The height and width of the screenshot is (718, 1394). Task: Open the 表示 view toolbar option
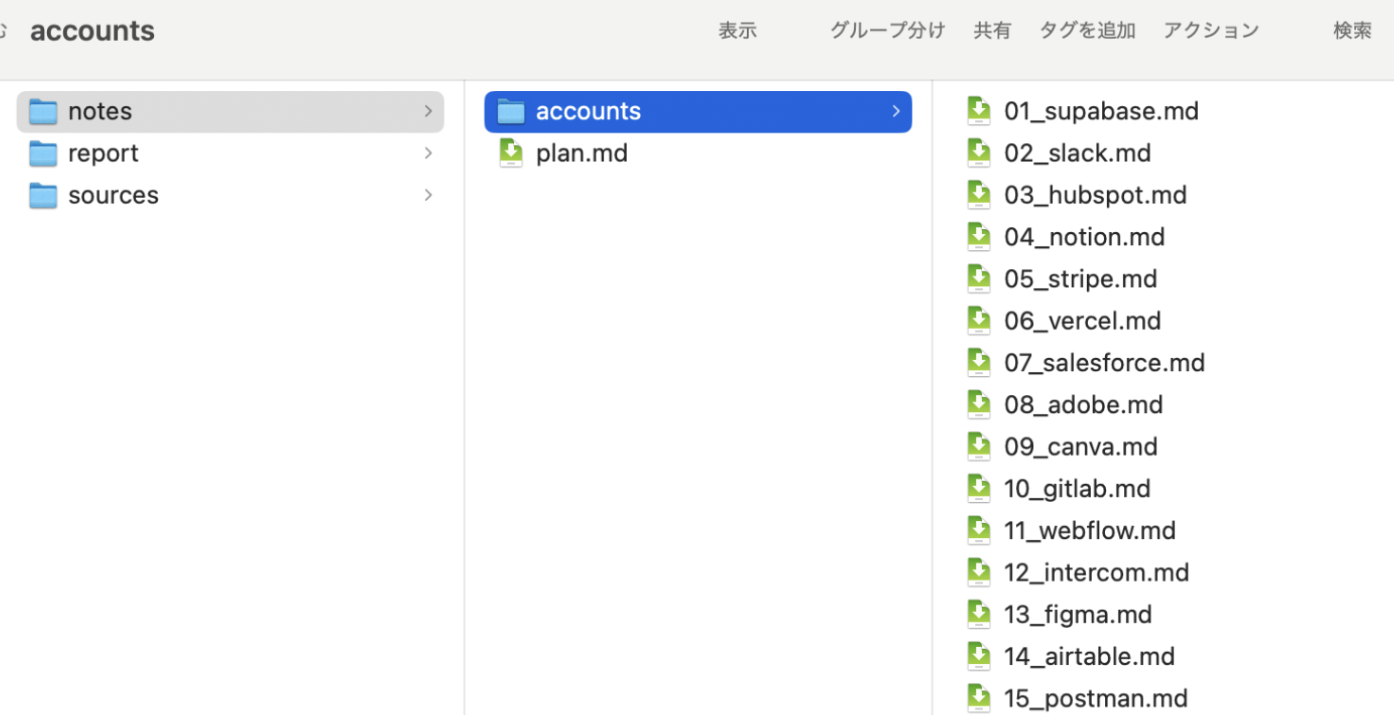tap(737, 31)
